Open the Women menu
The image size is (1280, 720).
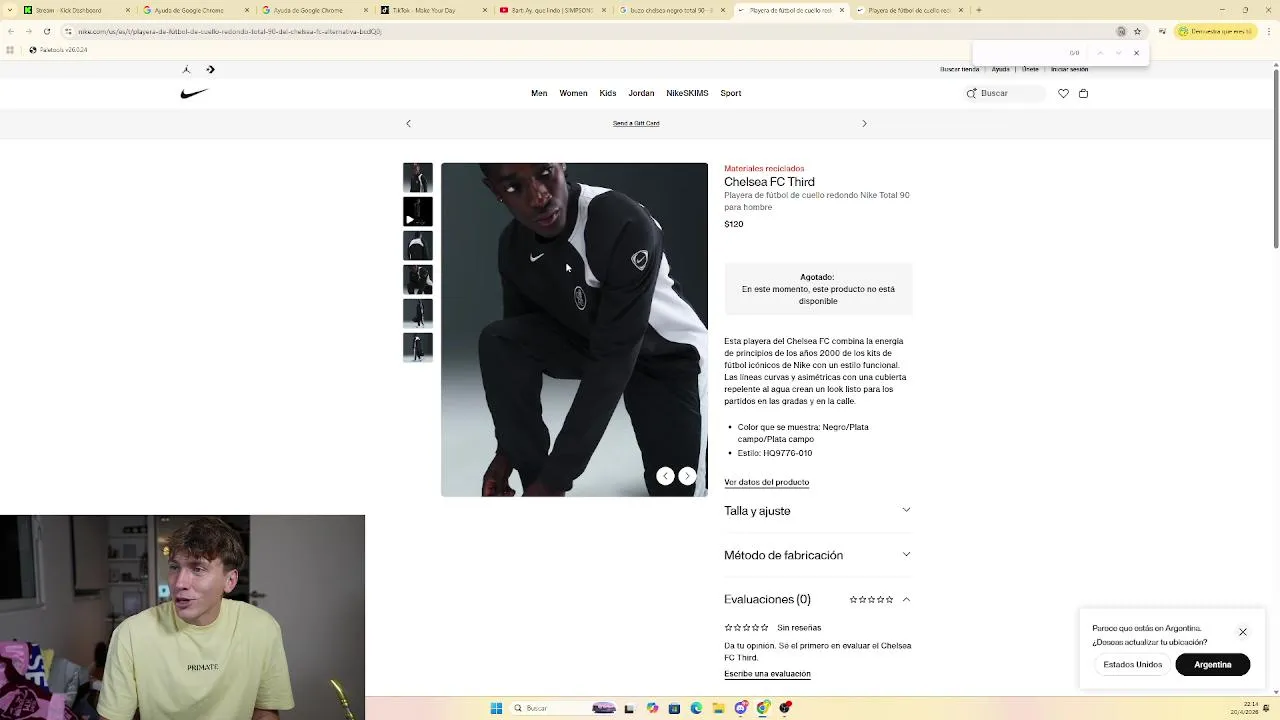coord(573,93)
